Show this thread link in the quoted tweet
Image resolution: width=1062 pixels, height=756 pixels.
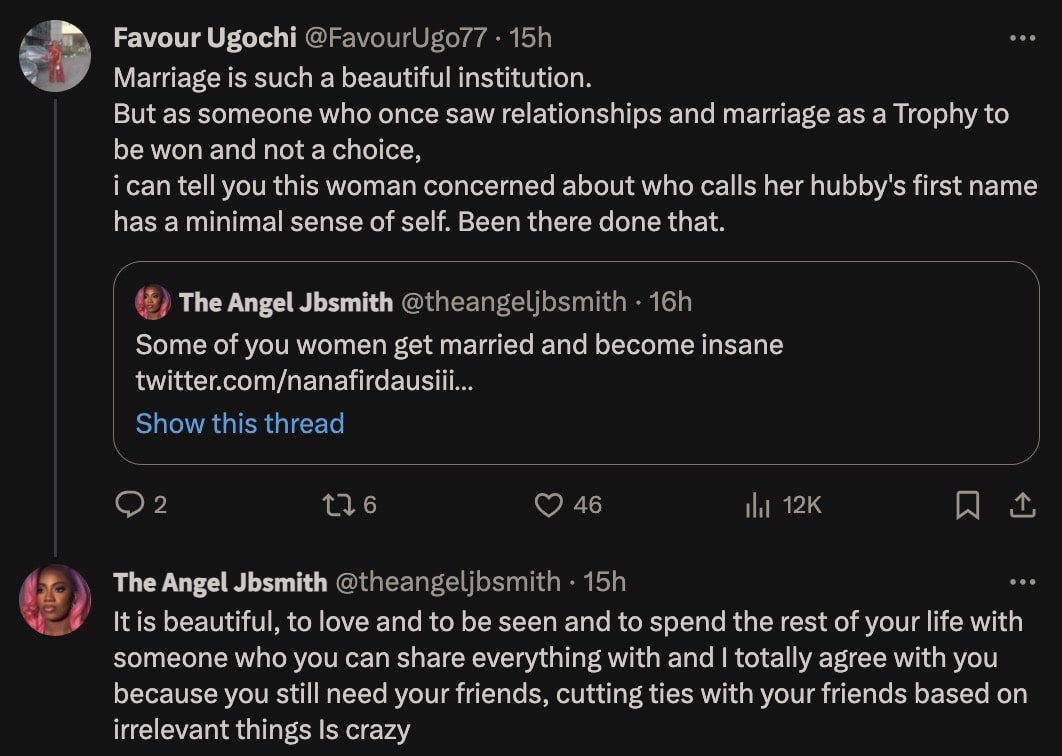coord(238,423)
